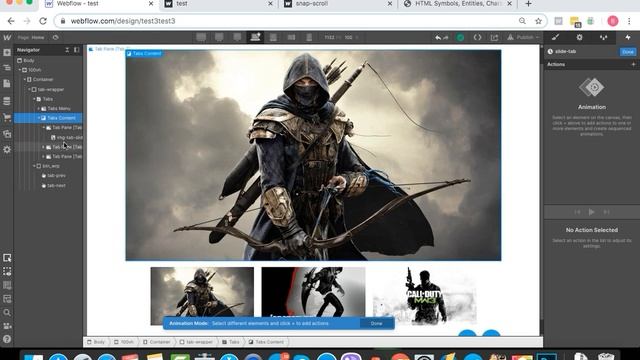This screenshot has width=640, height=360.
Task: Open the Publish dropdown
Action: point(524,38)
